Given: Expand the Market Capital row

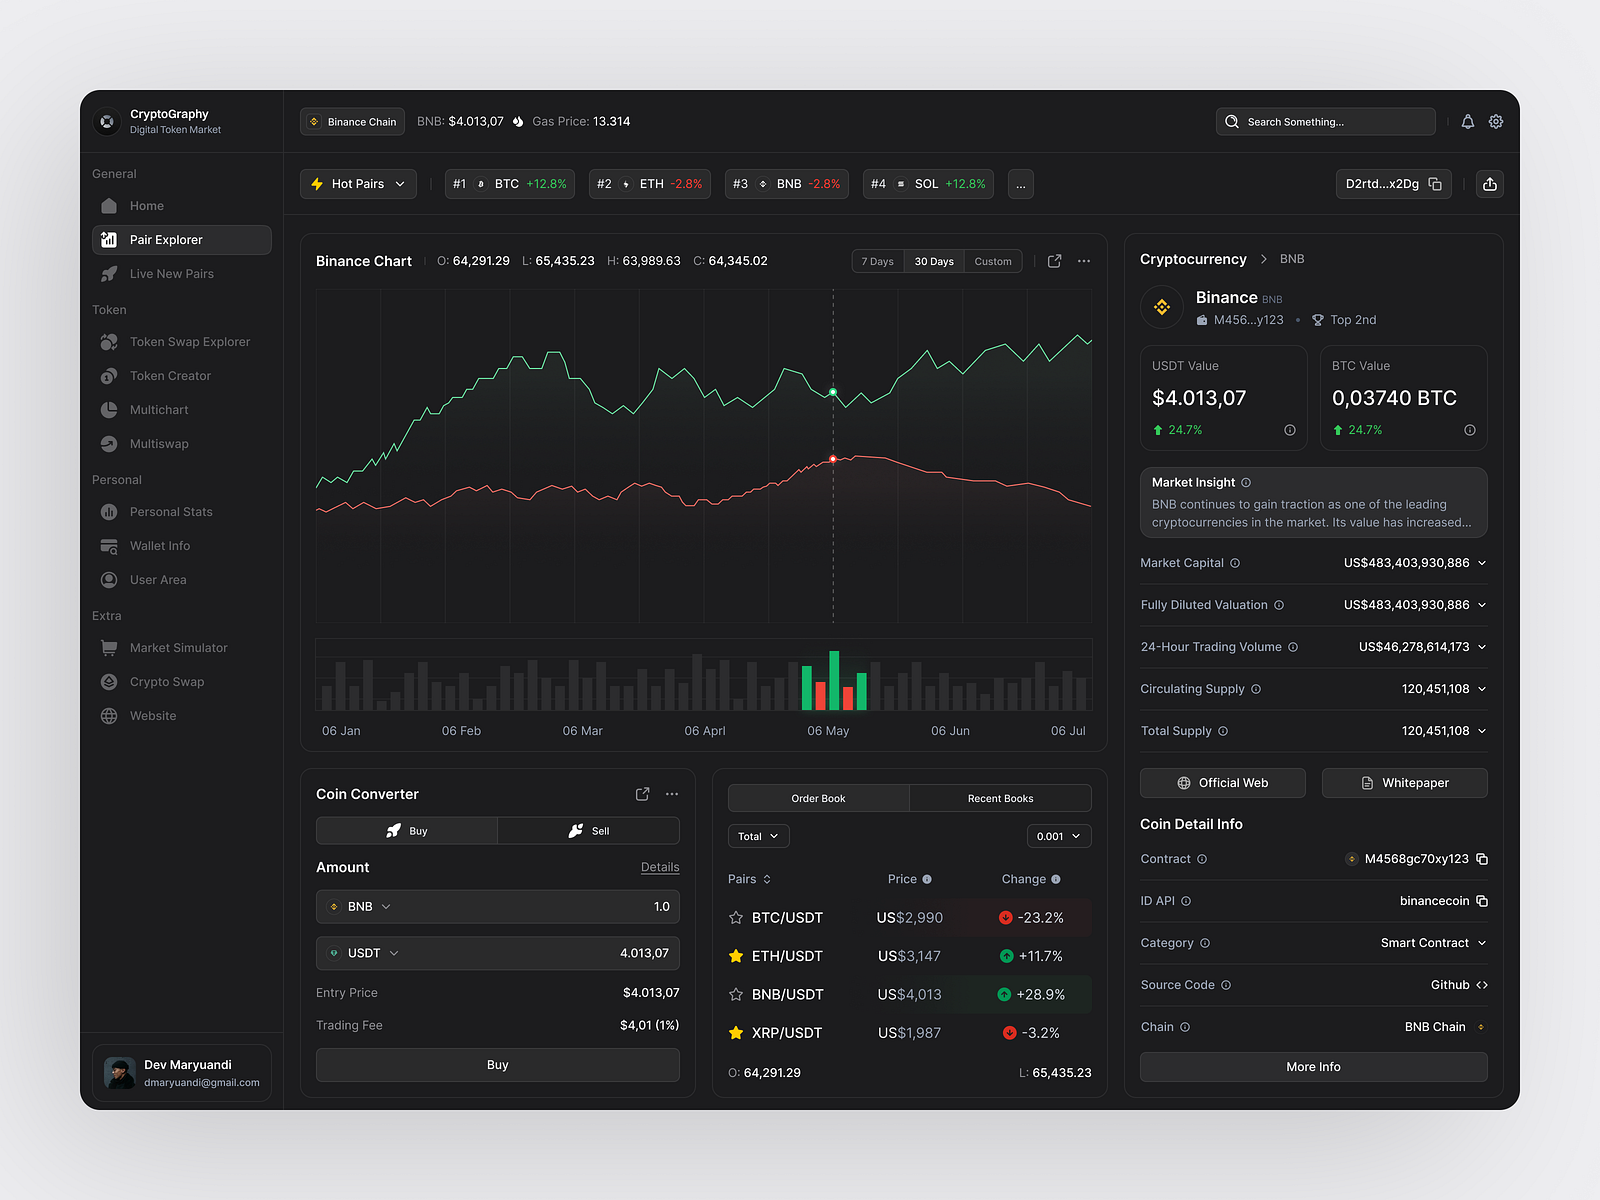Looking at the screenshot, I should point(1481,562).
